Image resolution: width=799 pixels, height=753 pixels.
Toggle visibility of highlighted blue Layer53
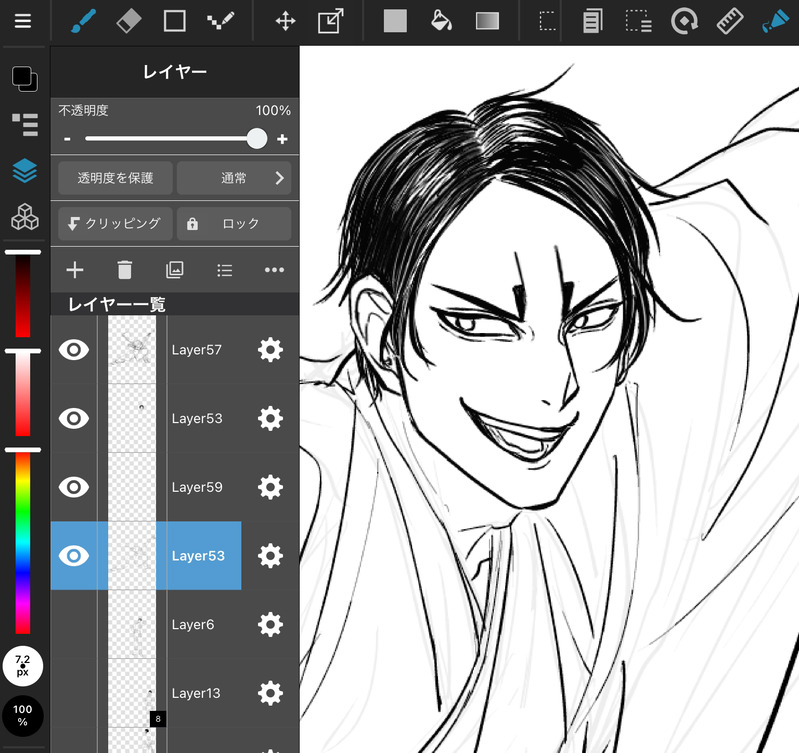74,555
